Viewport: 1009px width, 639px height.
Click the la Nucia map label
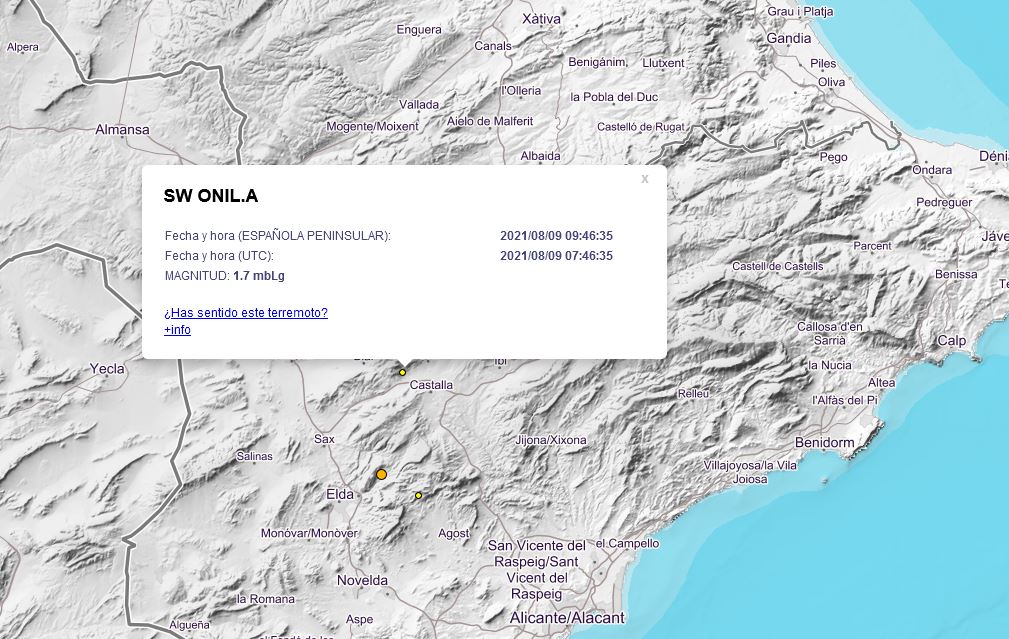pyautogui.click(x=829, y=366)
